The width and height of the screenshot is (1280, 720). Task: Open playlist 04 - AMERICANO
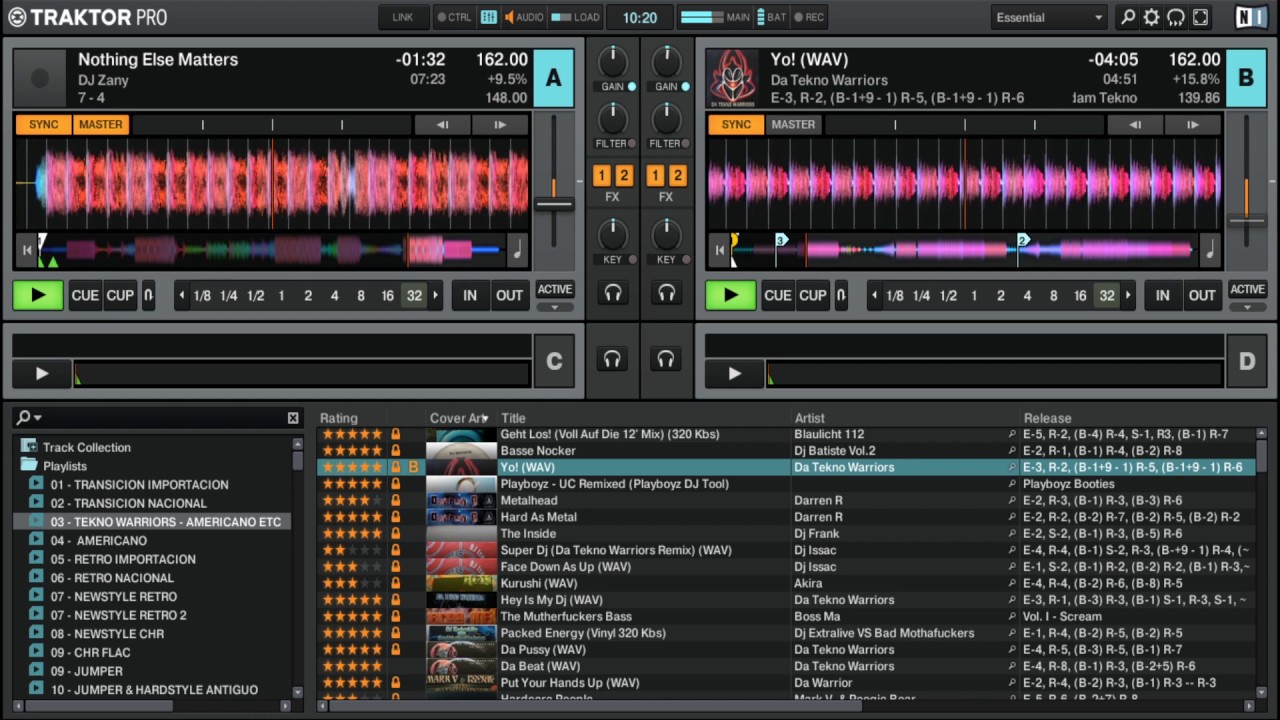pyautogui.click(x=99, y=541)
